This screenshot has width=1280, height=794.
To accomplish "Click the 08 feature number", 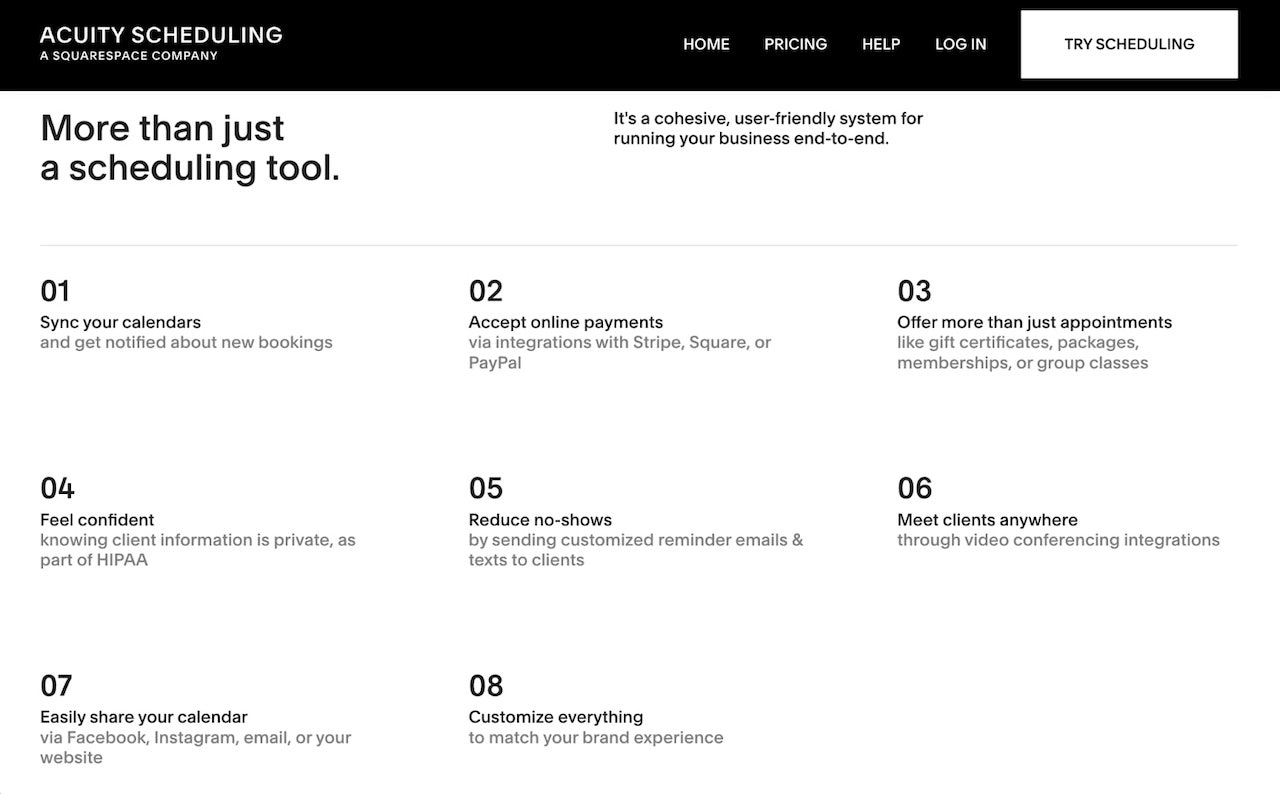I will pyautogui.click(x=486, y=686).
